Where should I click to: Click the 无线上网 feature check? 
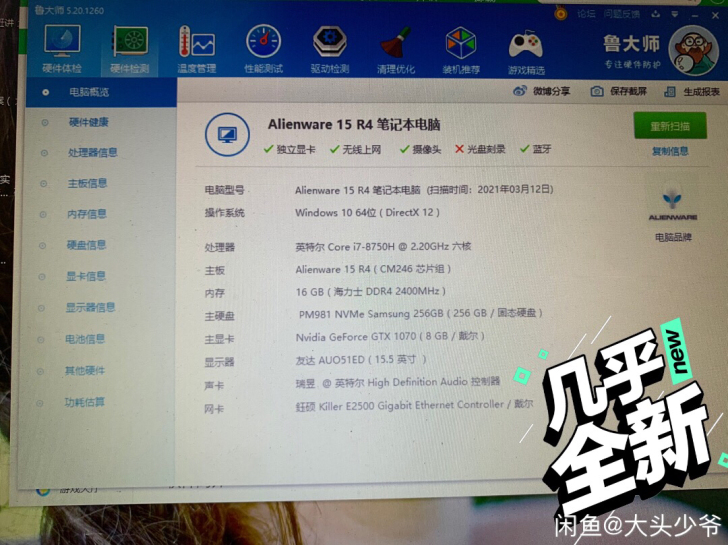coord(356,149)
